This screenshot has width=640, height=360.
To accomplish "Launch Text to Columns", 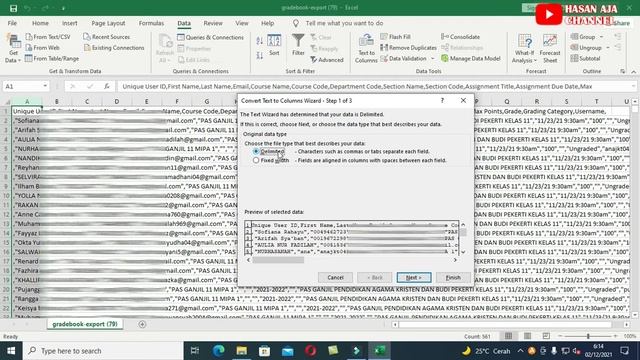I will click(x=366, y=49).
